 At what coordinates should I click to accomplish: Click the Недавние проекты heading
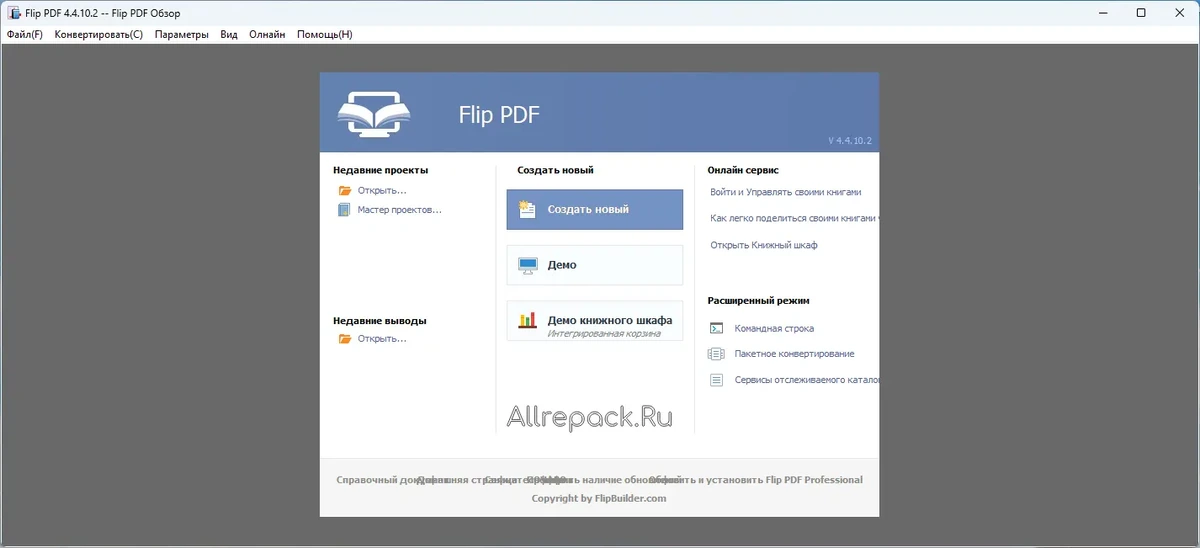[x=381, y=170]
